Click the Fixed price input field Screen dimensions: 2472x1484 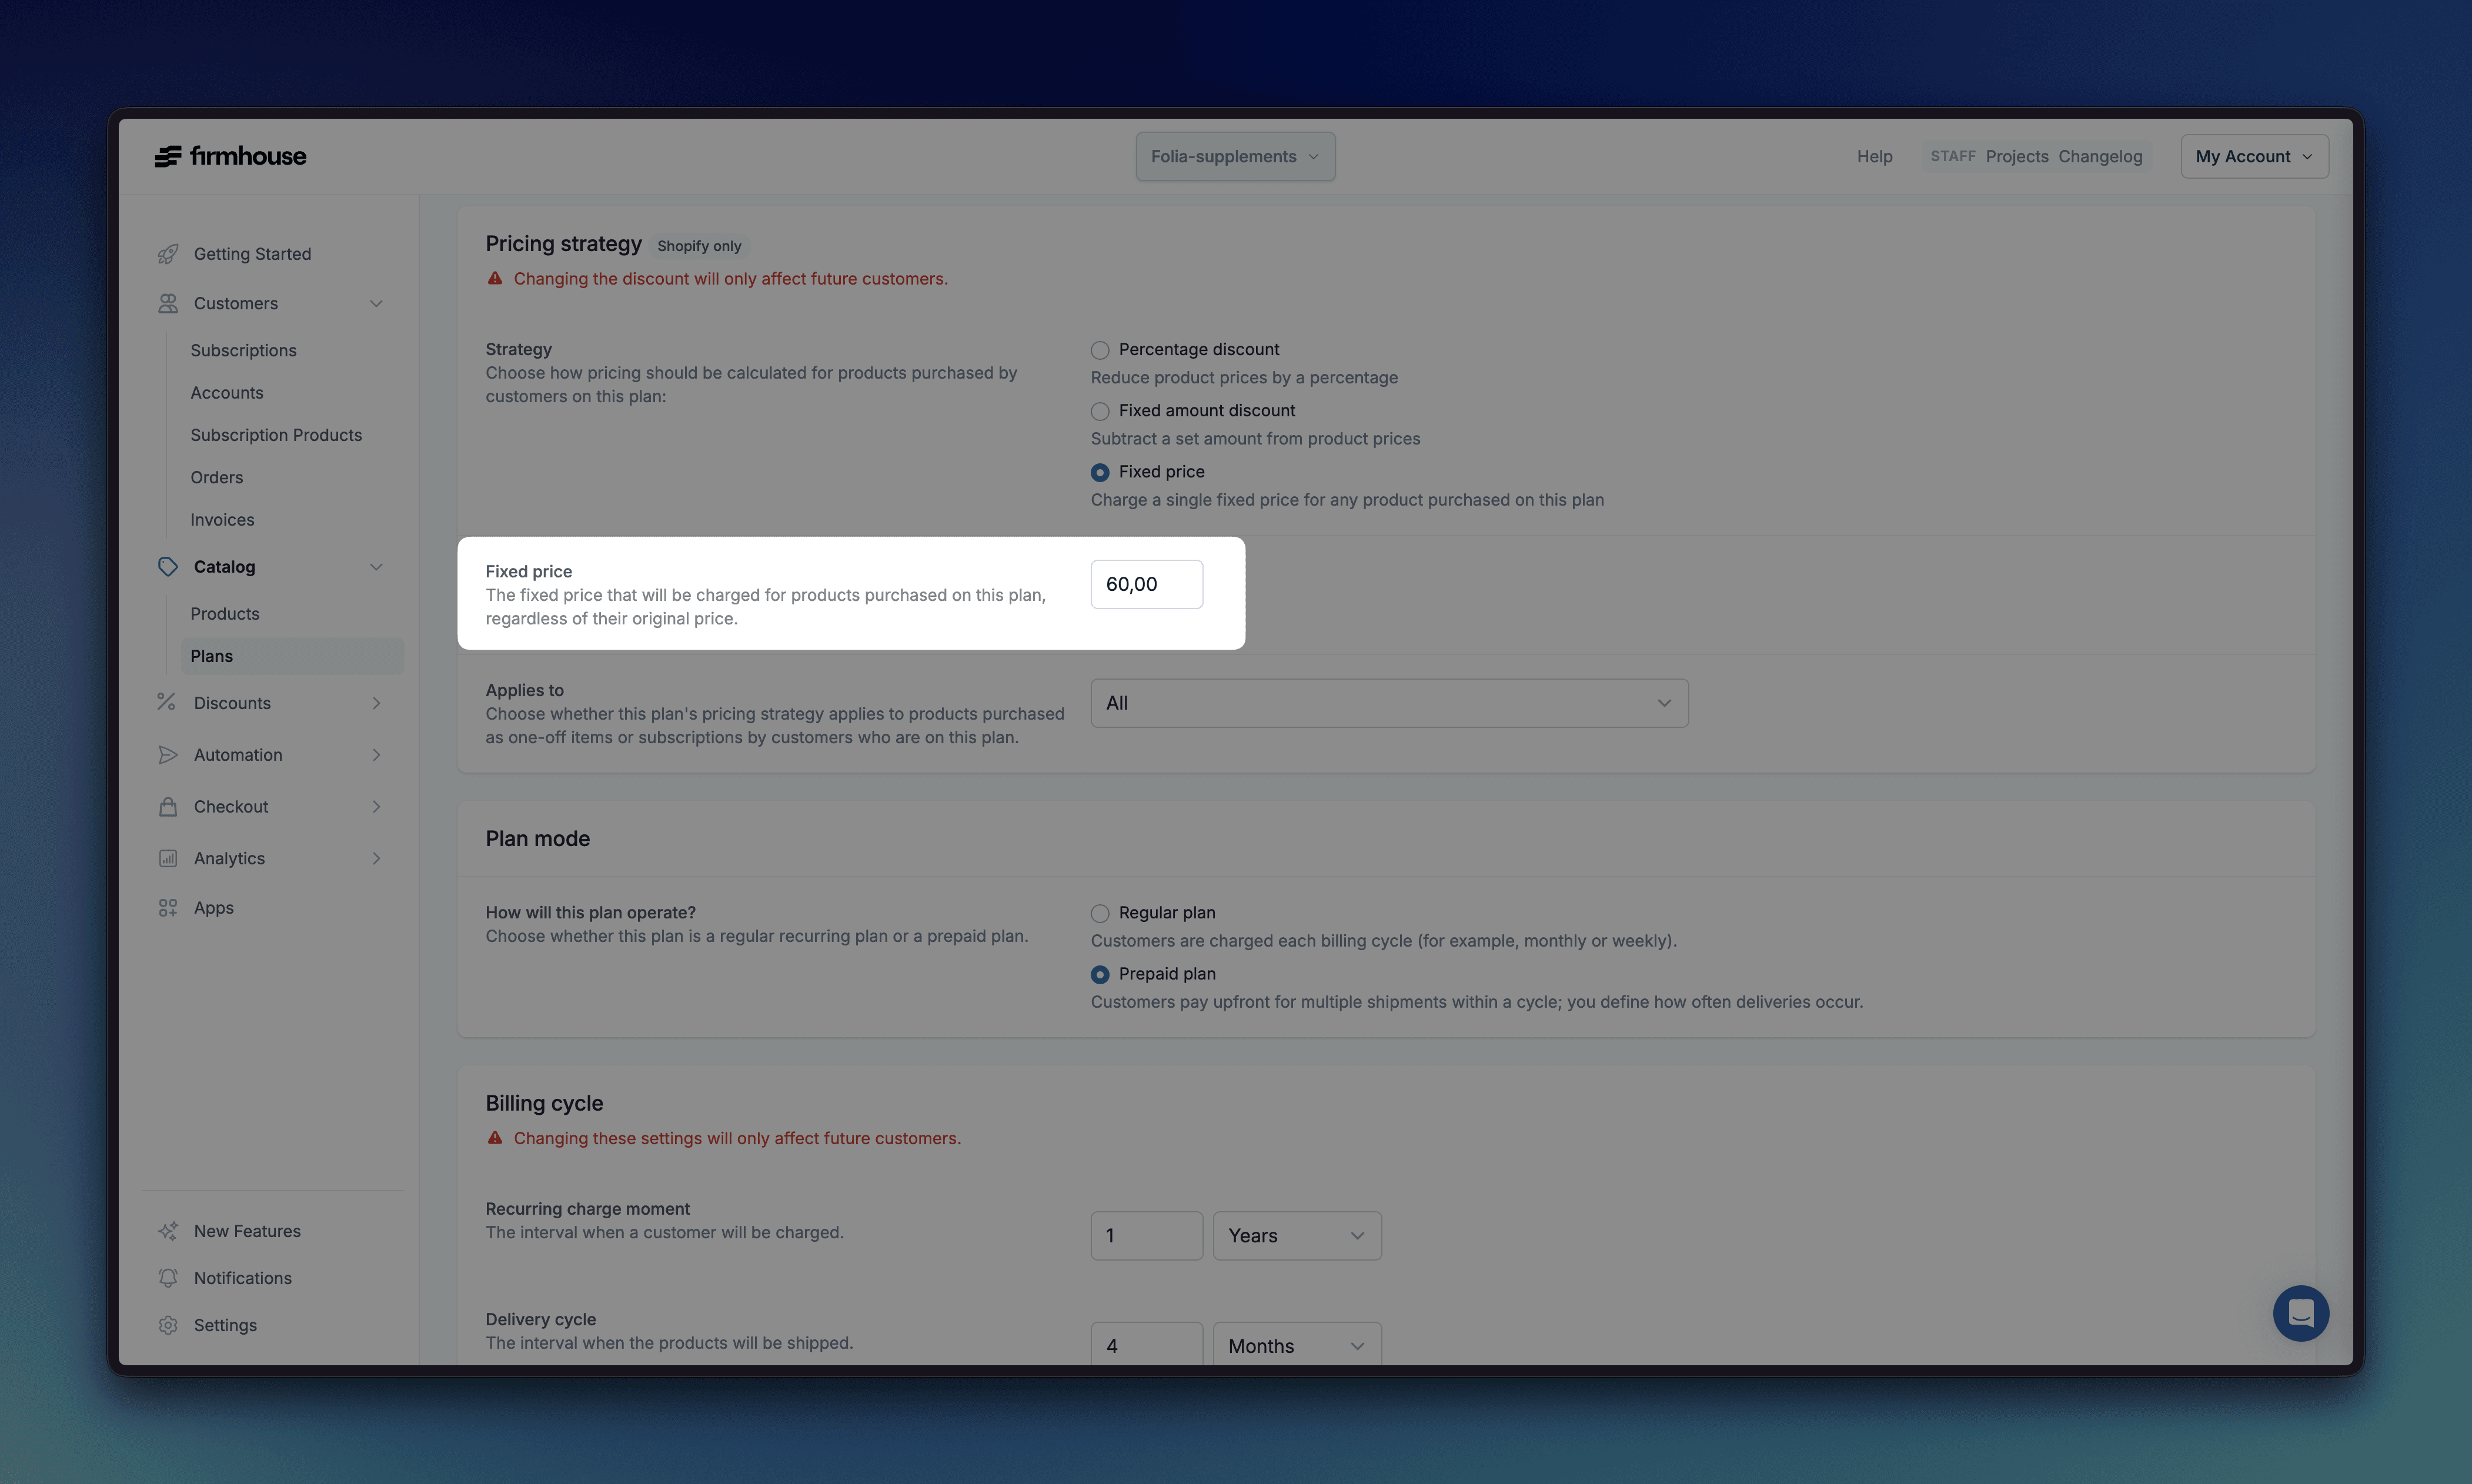1146,584
